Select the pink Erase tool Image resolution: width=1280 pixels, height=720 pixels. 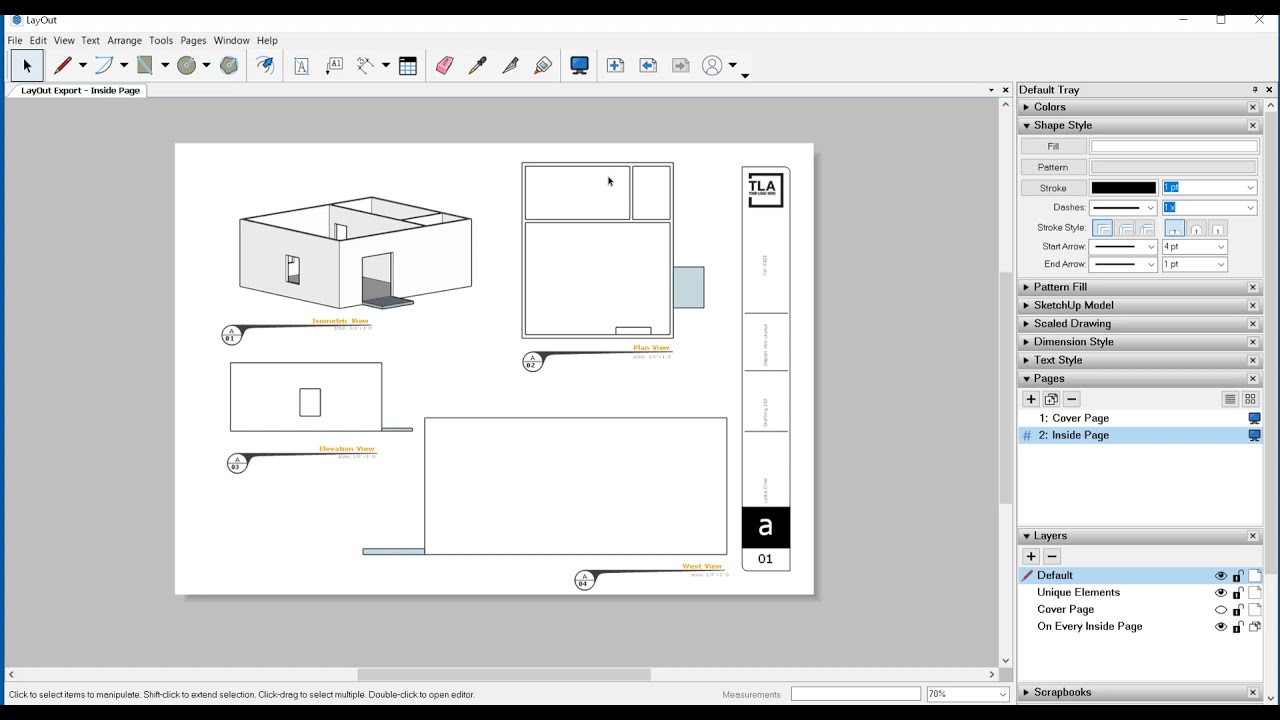point(444,66)
